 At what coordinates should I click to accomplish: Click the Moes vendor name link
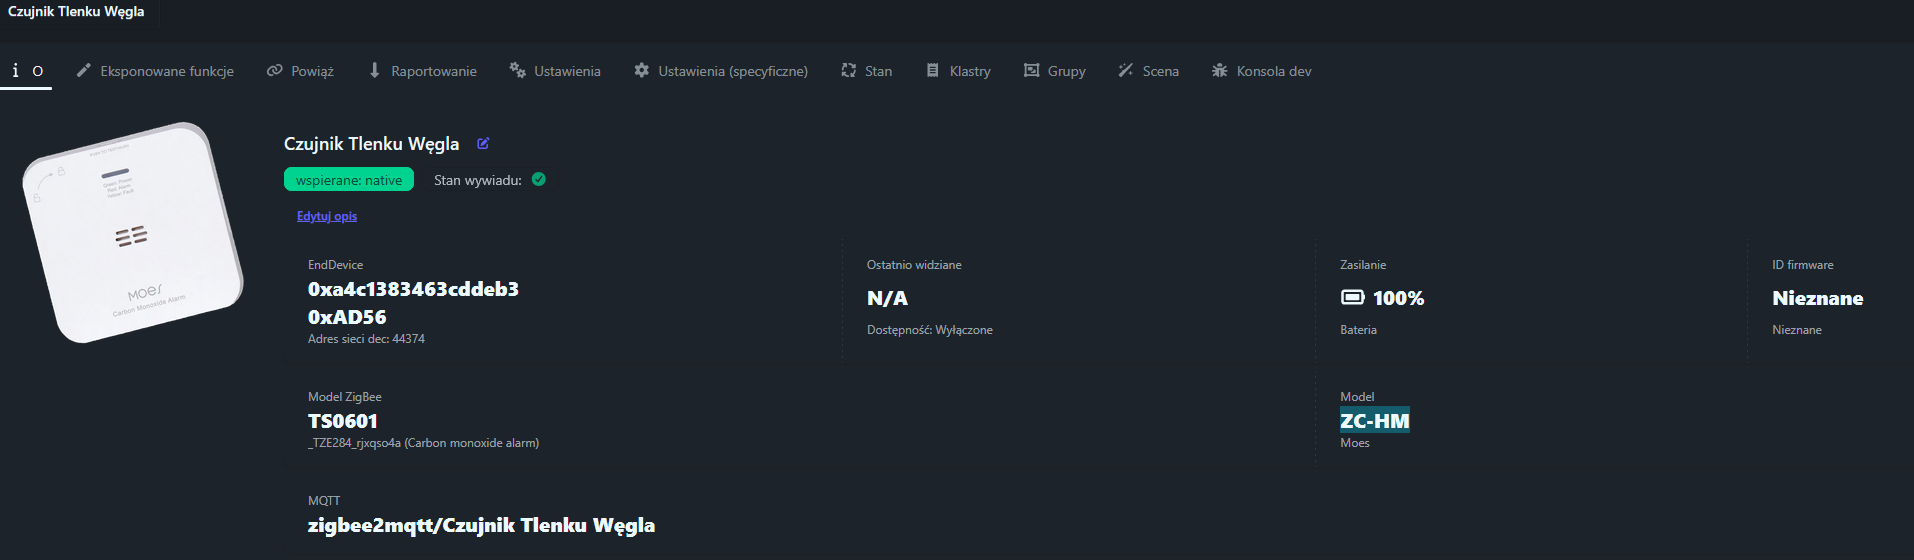pos(1355,443)
